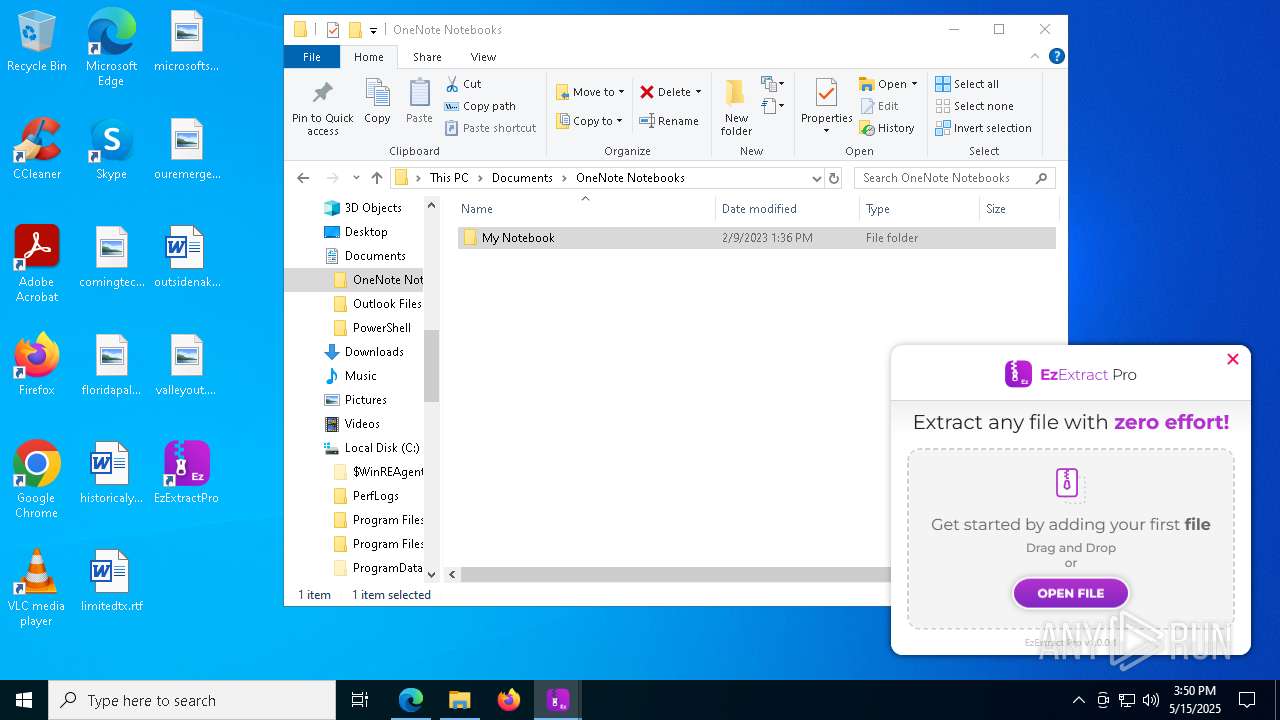Click OPEN FILE in EzExtract Pro
The width and height of the screenshot is (1280, 720).
click(1071, 593)
